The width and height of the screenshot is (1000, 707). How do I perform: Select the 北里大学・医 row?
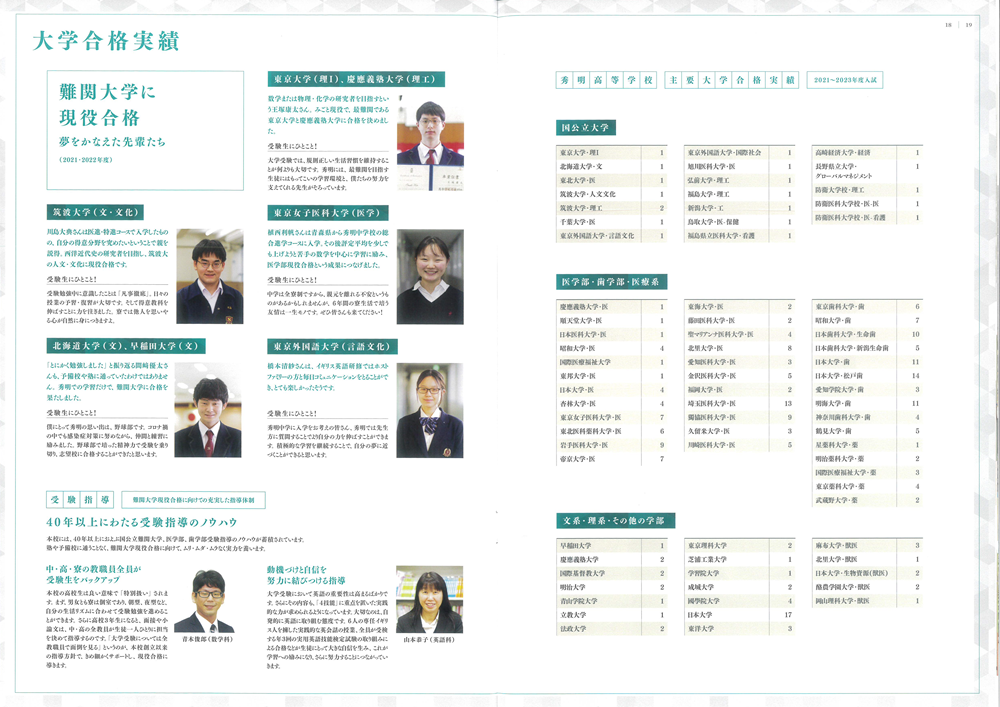click(739, 348)
